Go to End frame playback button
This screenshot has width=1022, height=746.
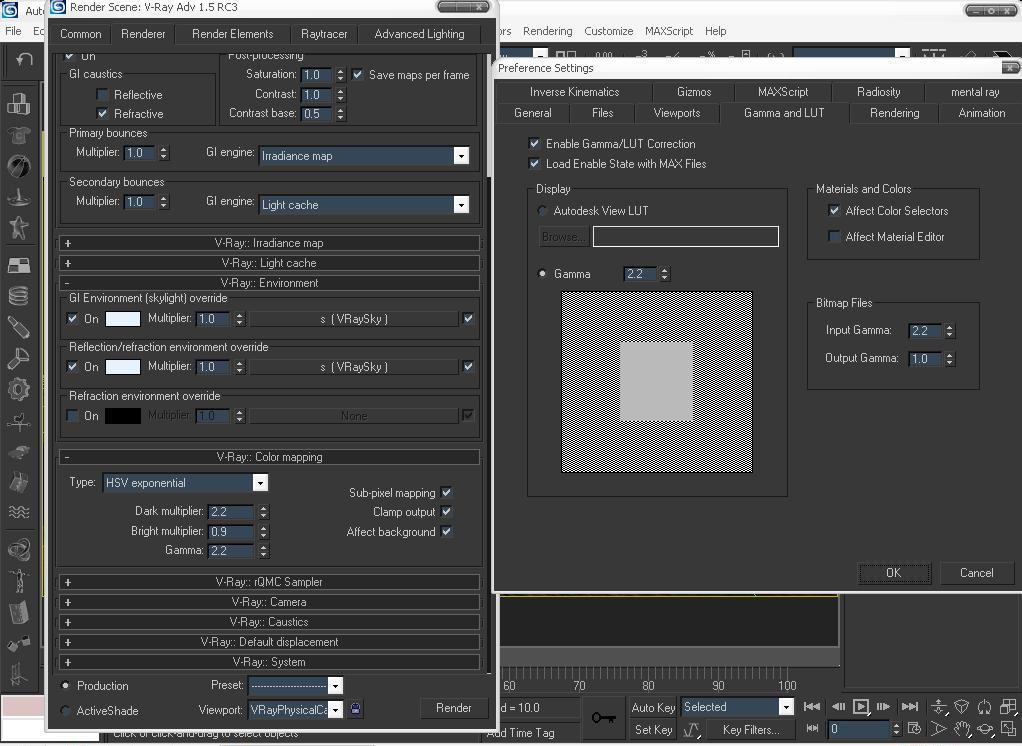pos(910,706)
